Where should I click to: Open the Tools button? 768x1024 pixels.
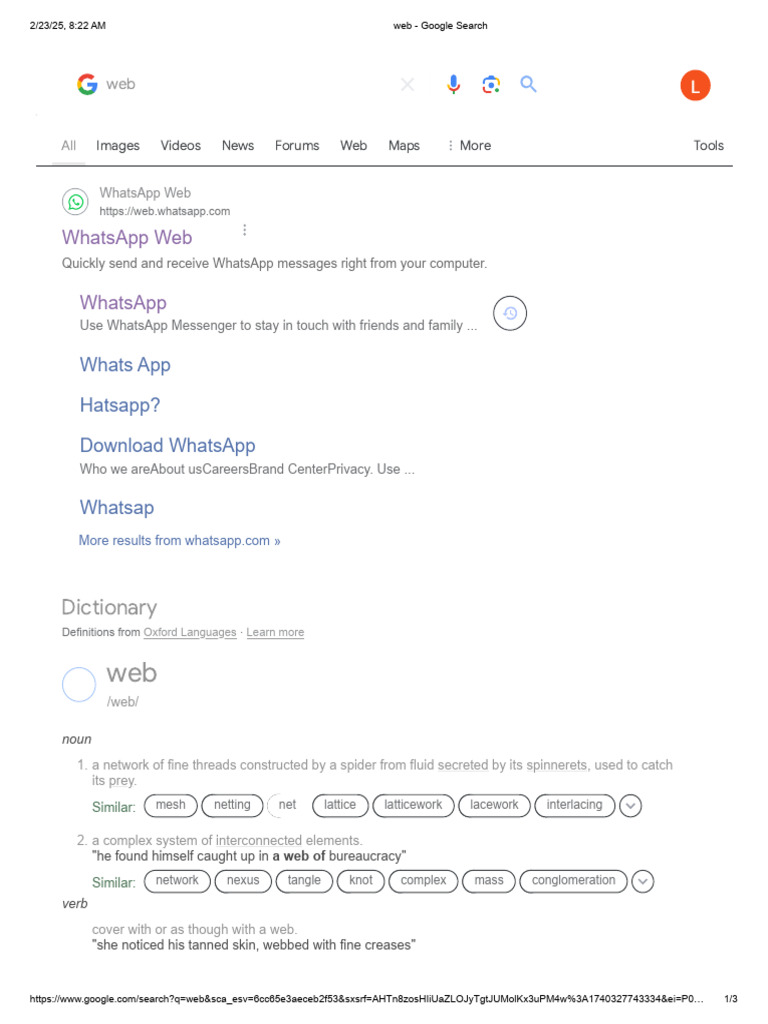[708, 146]
